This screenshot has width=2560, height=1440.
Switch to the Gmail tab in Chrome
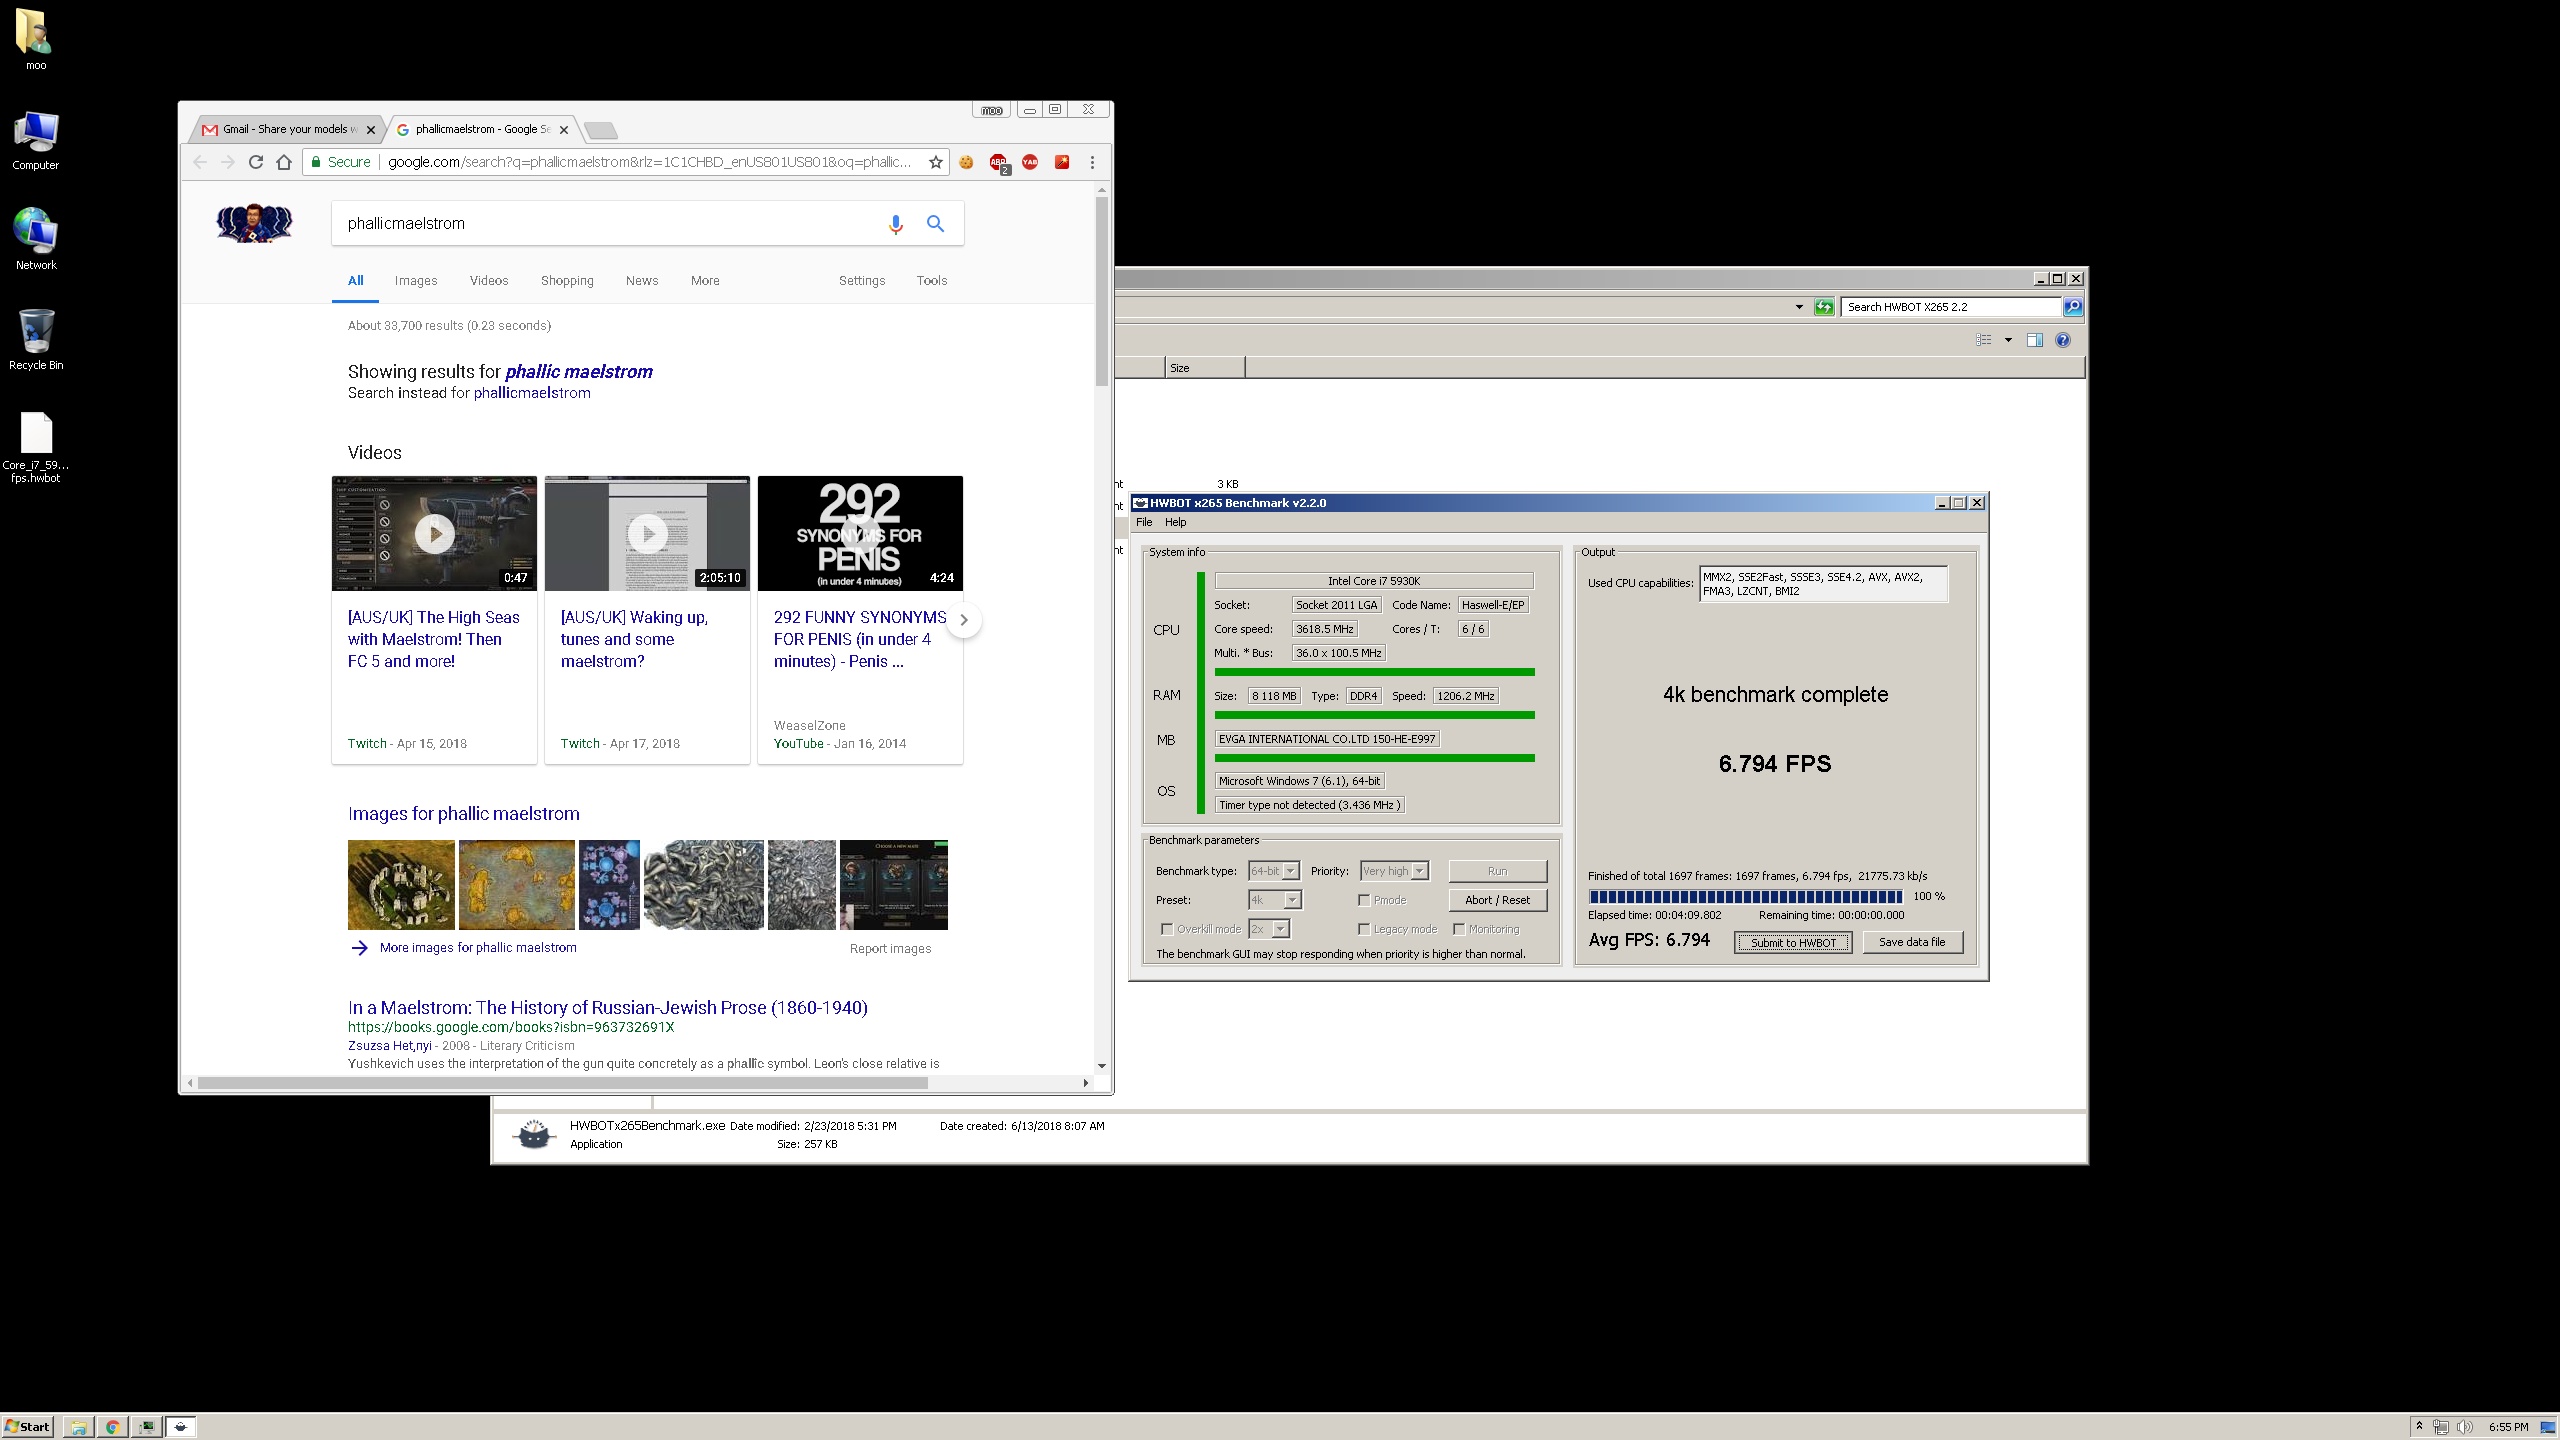(286, 129)
